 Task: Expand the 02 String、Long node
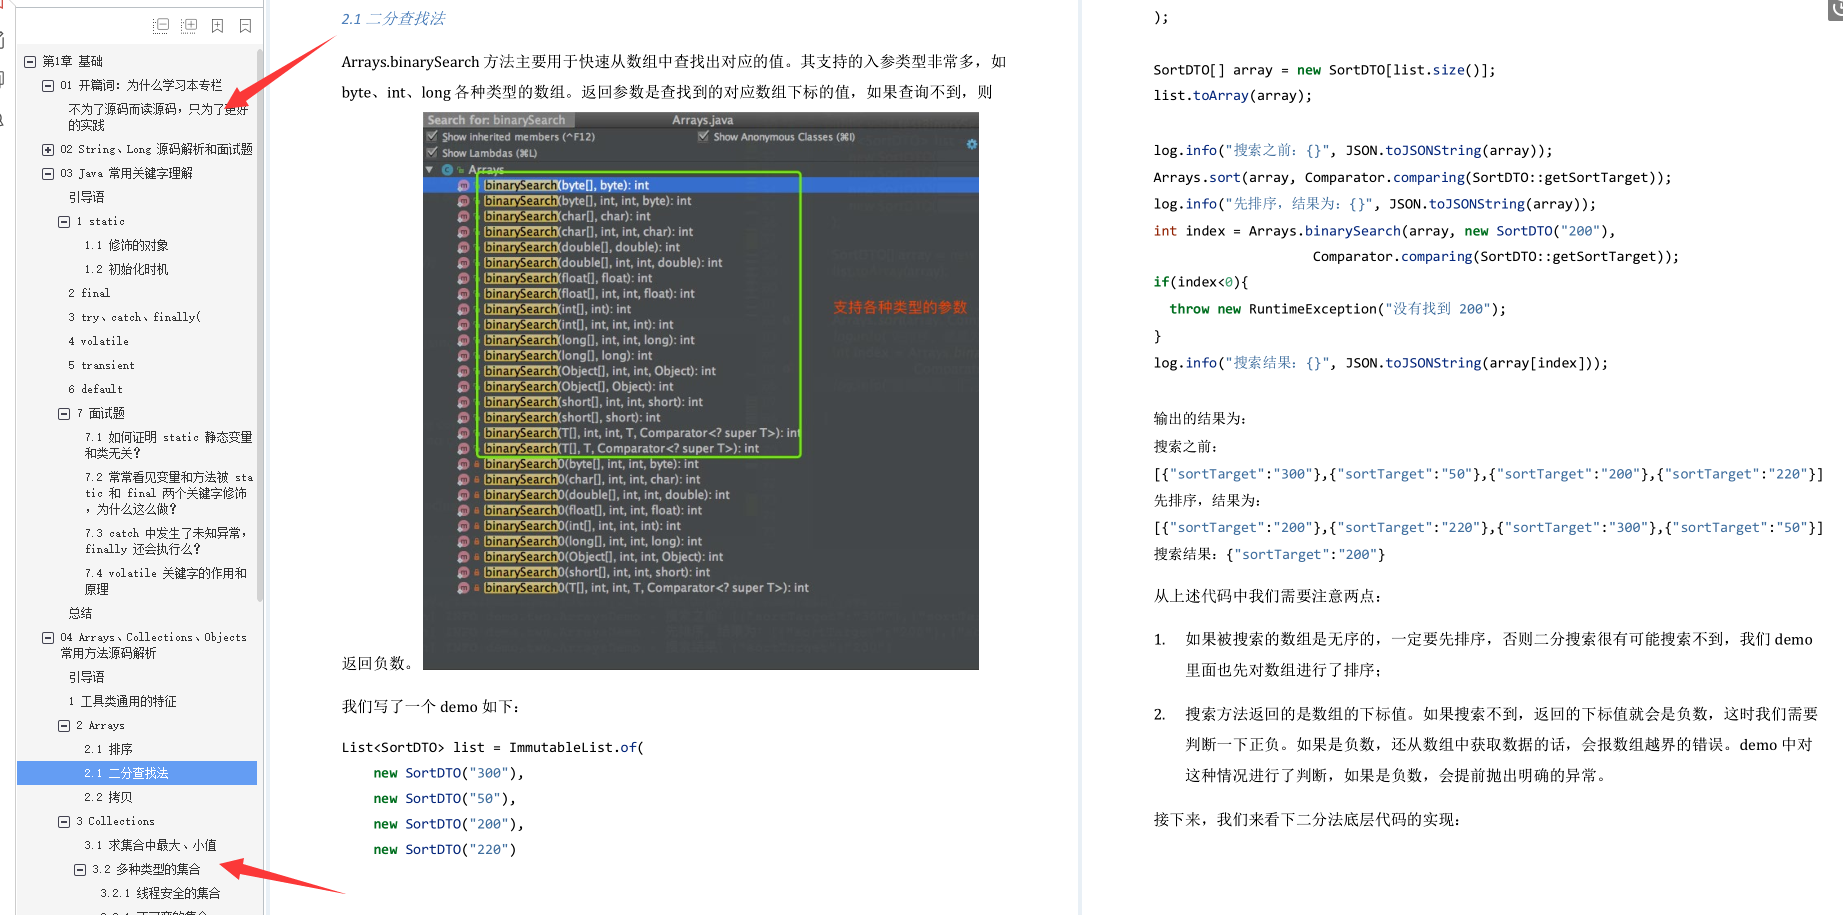tap(48, 150)
